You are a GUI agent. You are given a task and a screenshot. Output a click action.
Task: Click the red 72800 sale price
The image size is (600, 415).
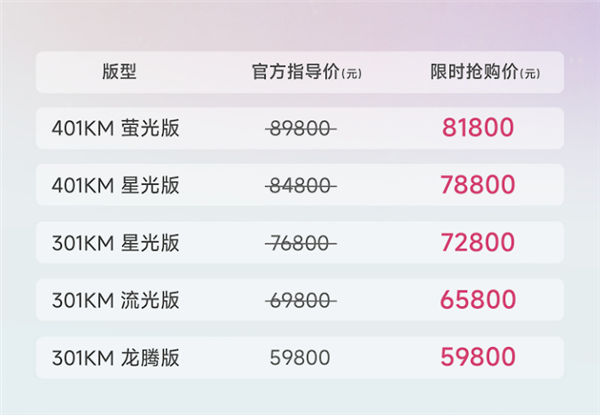click(x=478, y=242)
